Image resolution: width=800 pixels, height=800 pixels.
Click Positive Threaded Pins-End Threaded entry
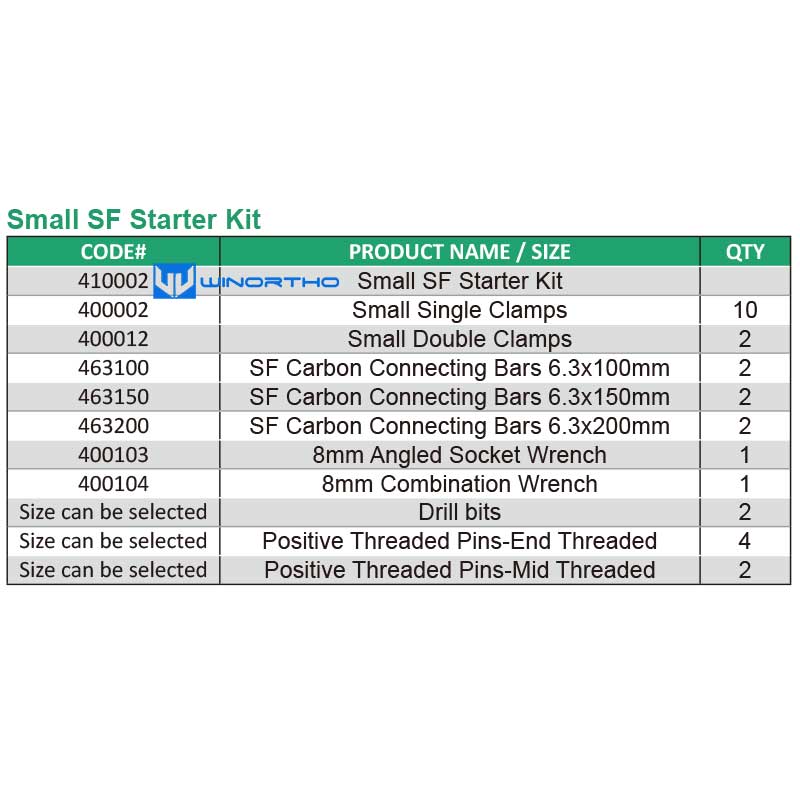pos(460,541)
